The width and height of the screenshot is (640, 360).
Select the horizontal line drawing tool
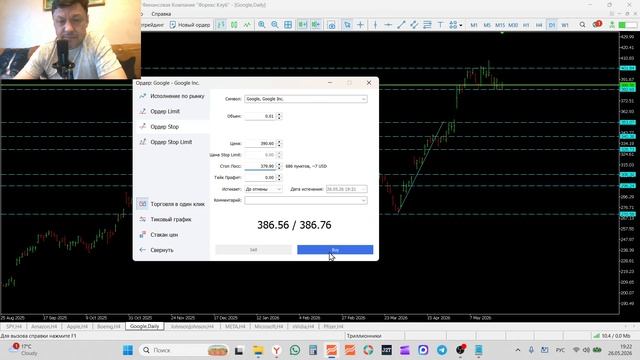click(x=388, y=25)
